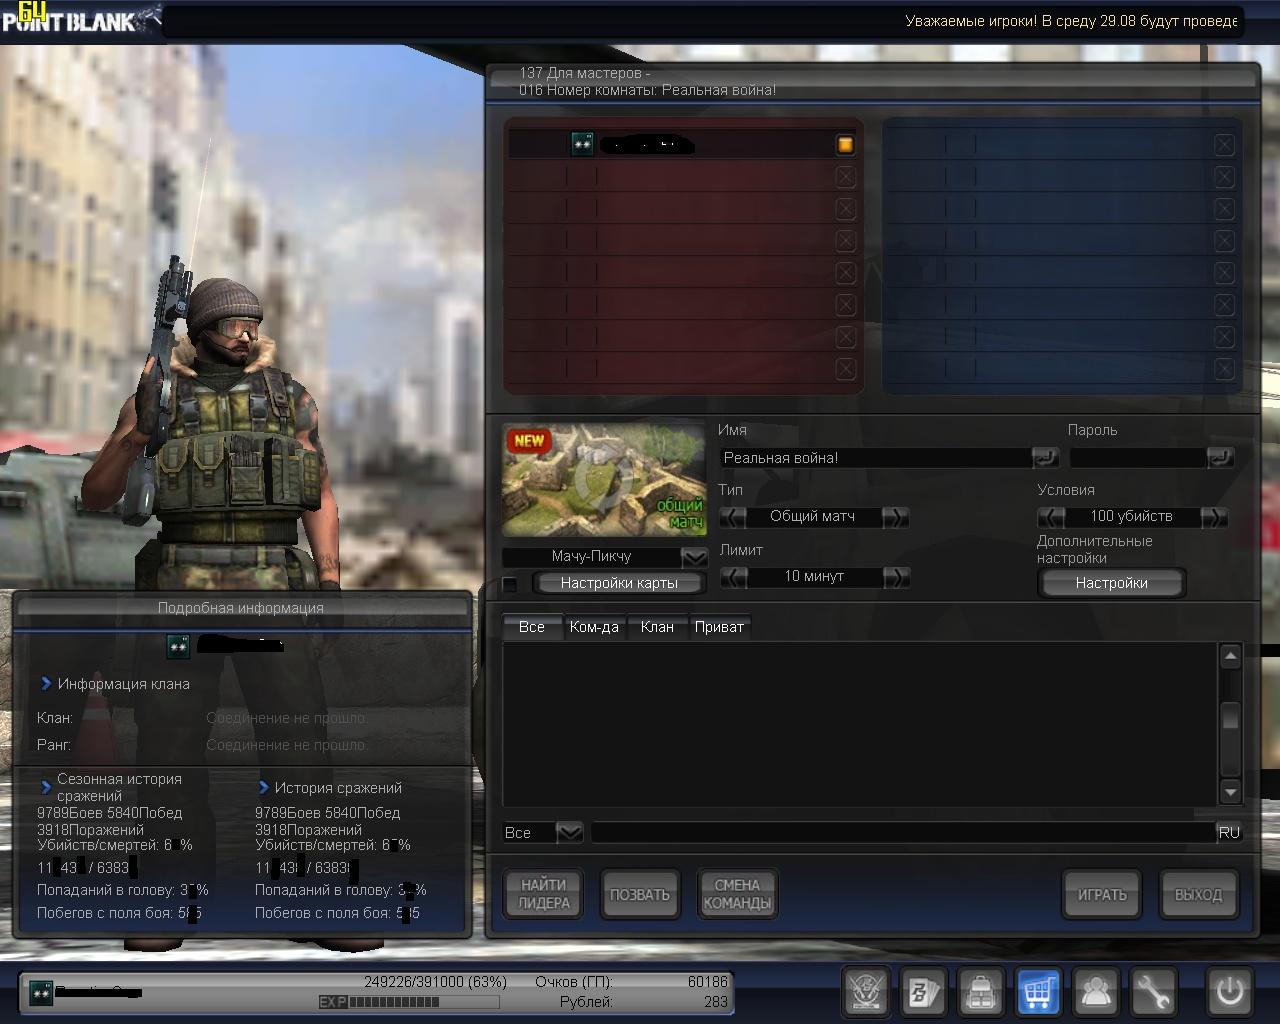The height and width of the screenshot is (1024, 1280).
Task: Toggle the first red team slot
Action: coord(845,145)
